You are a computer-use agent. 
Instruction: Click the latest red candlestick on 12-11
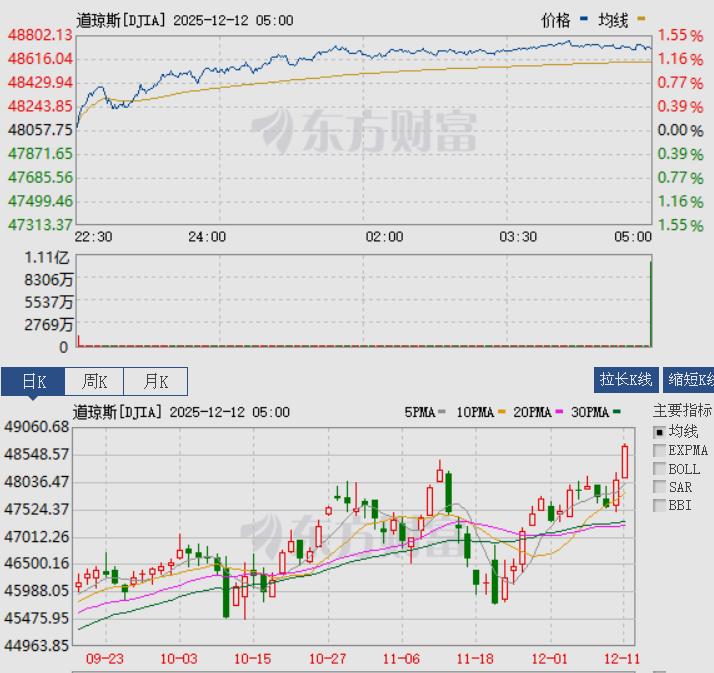[x=625, y=462]
